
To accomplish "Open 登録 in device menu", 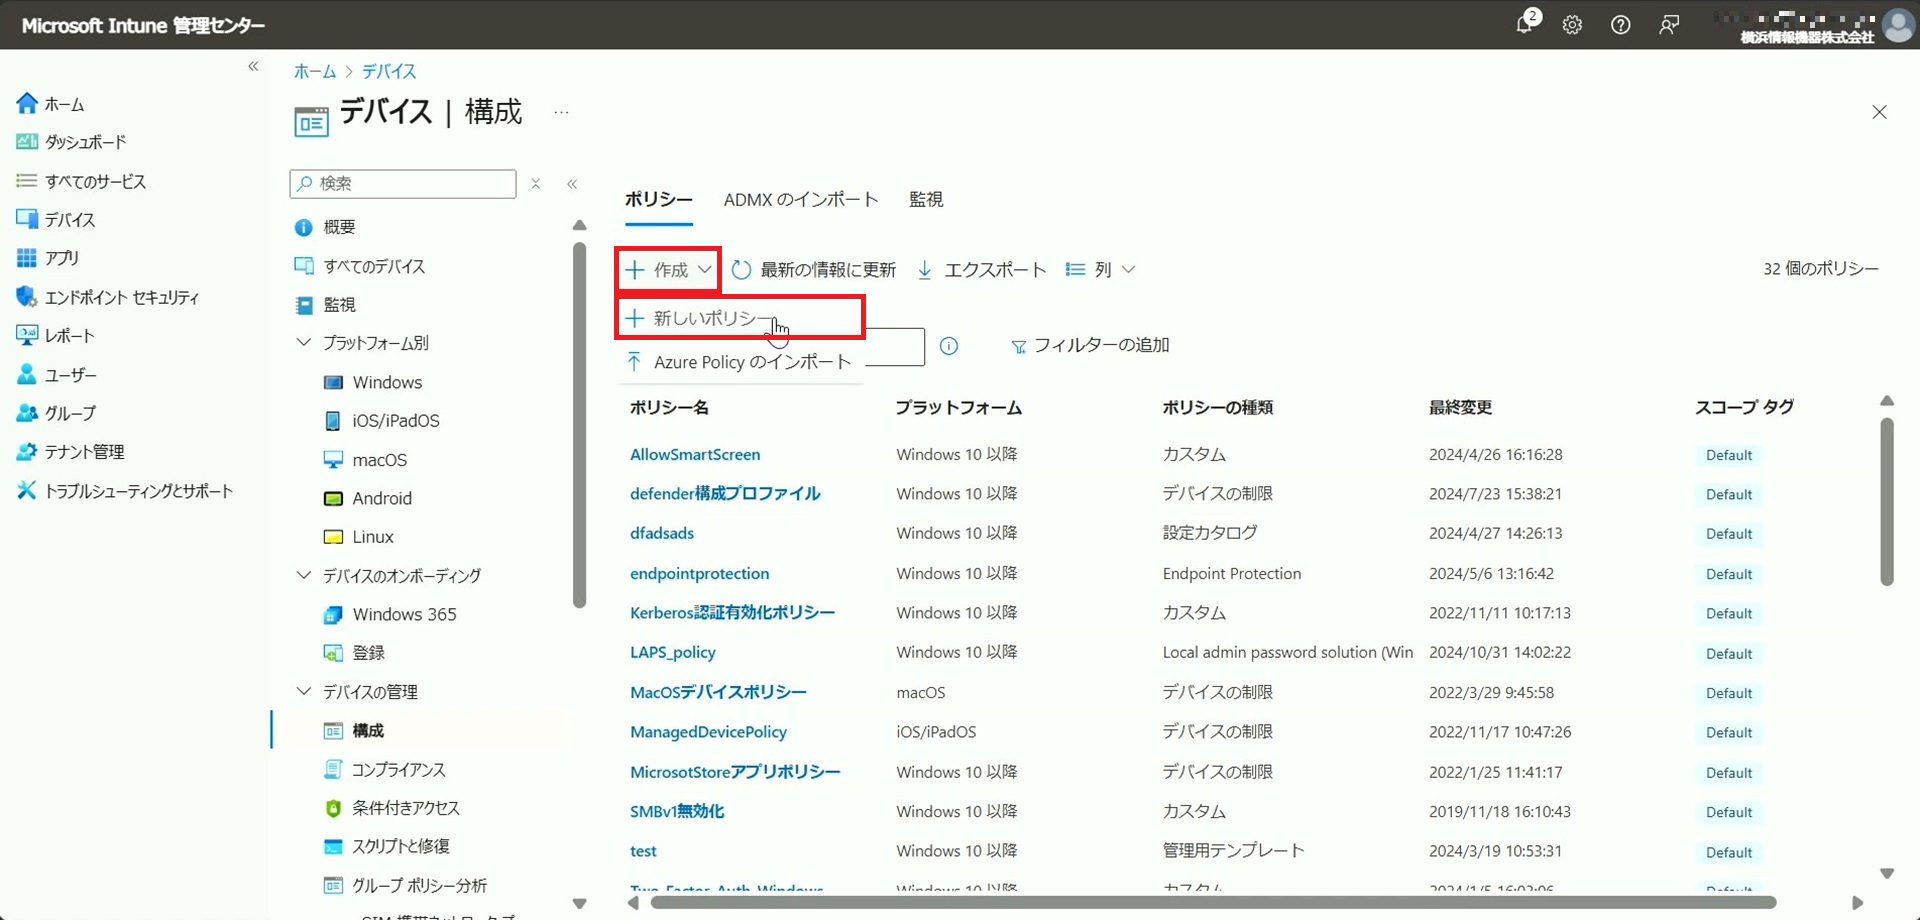I will pyautogui.click(x=354, y=653).
